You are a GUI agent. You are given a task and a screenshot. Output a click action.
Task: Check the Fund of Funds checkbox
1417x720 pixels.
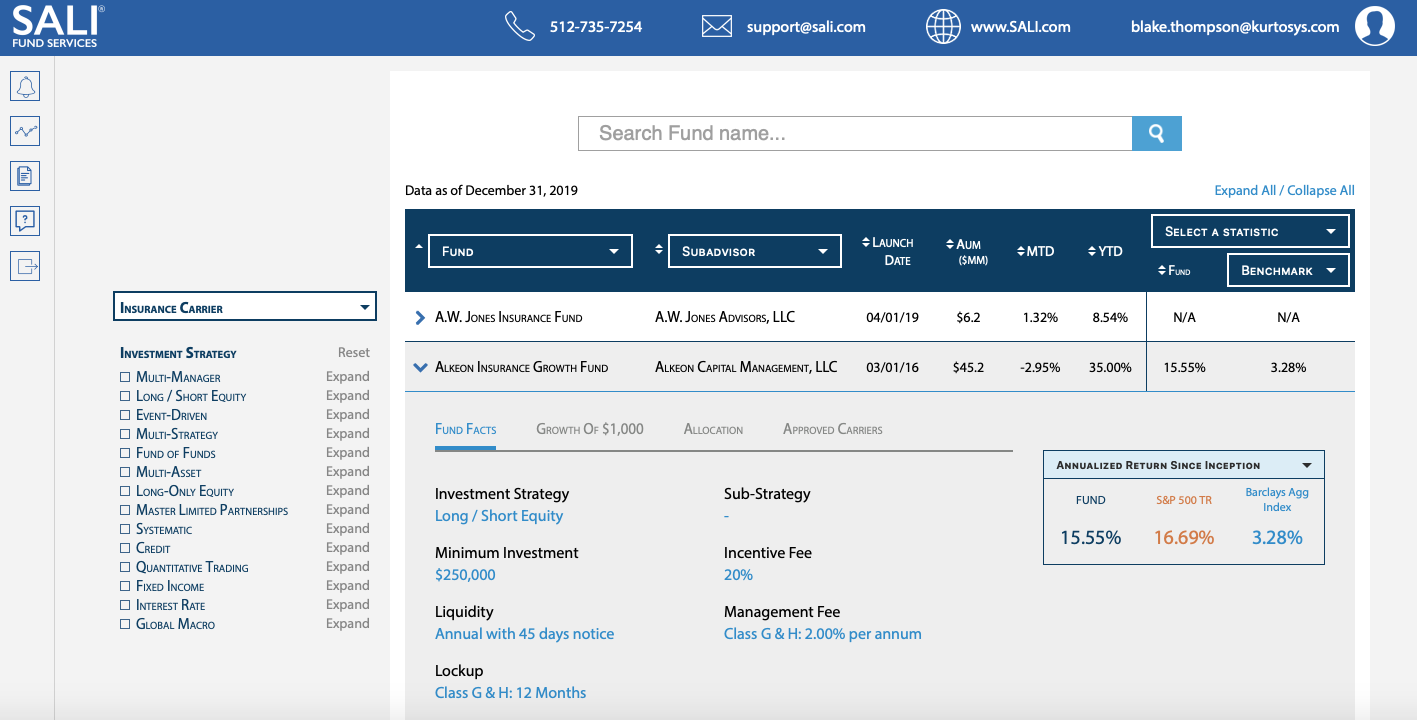pyautogui.click(x=125, y=453)
